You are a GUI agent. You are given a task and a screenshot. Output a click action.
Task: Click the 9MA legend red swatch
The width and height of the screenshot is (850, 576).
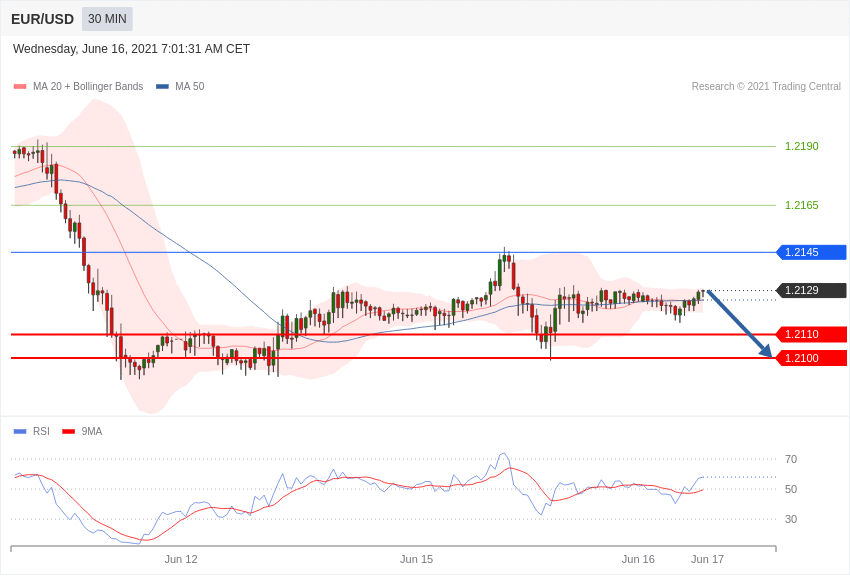68,431
